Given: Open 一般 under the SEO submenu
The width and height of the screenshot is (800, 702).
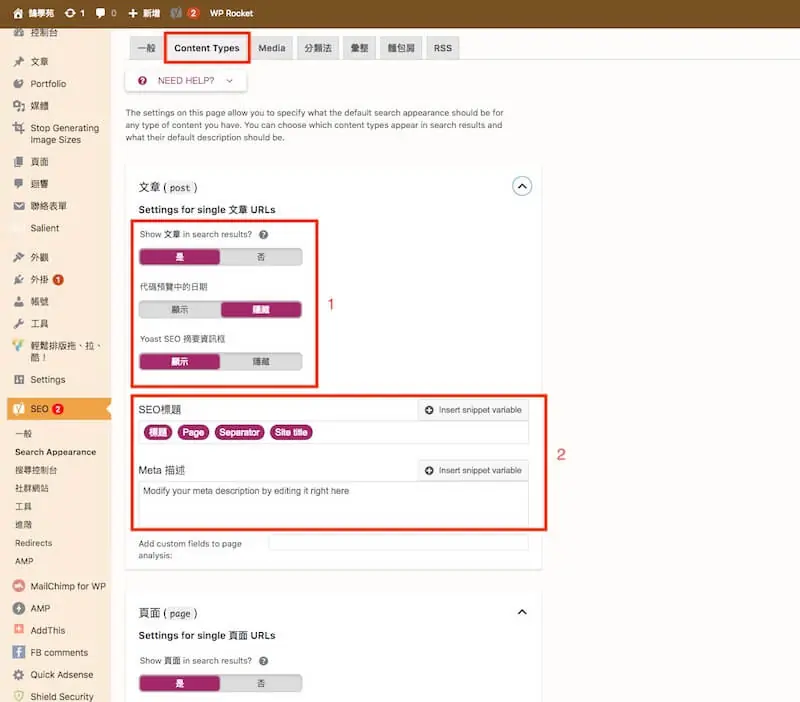Looking at the screenshot, I should pos(23,434).
